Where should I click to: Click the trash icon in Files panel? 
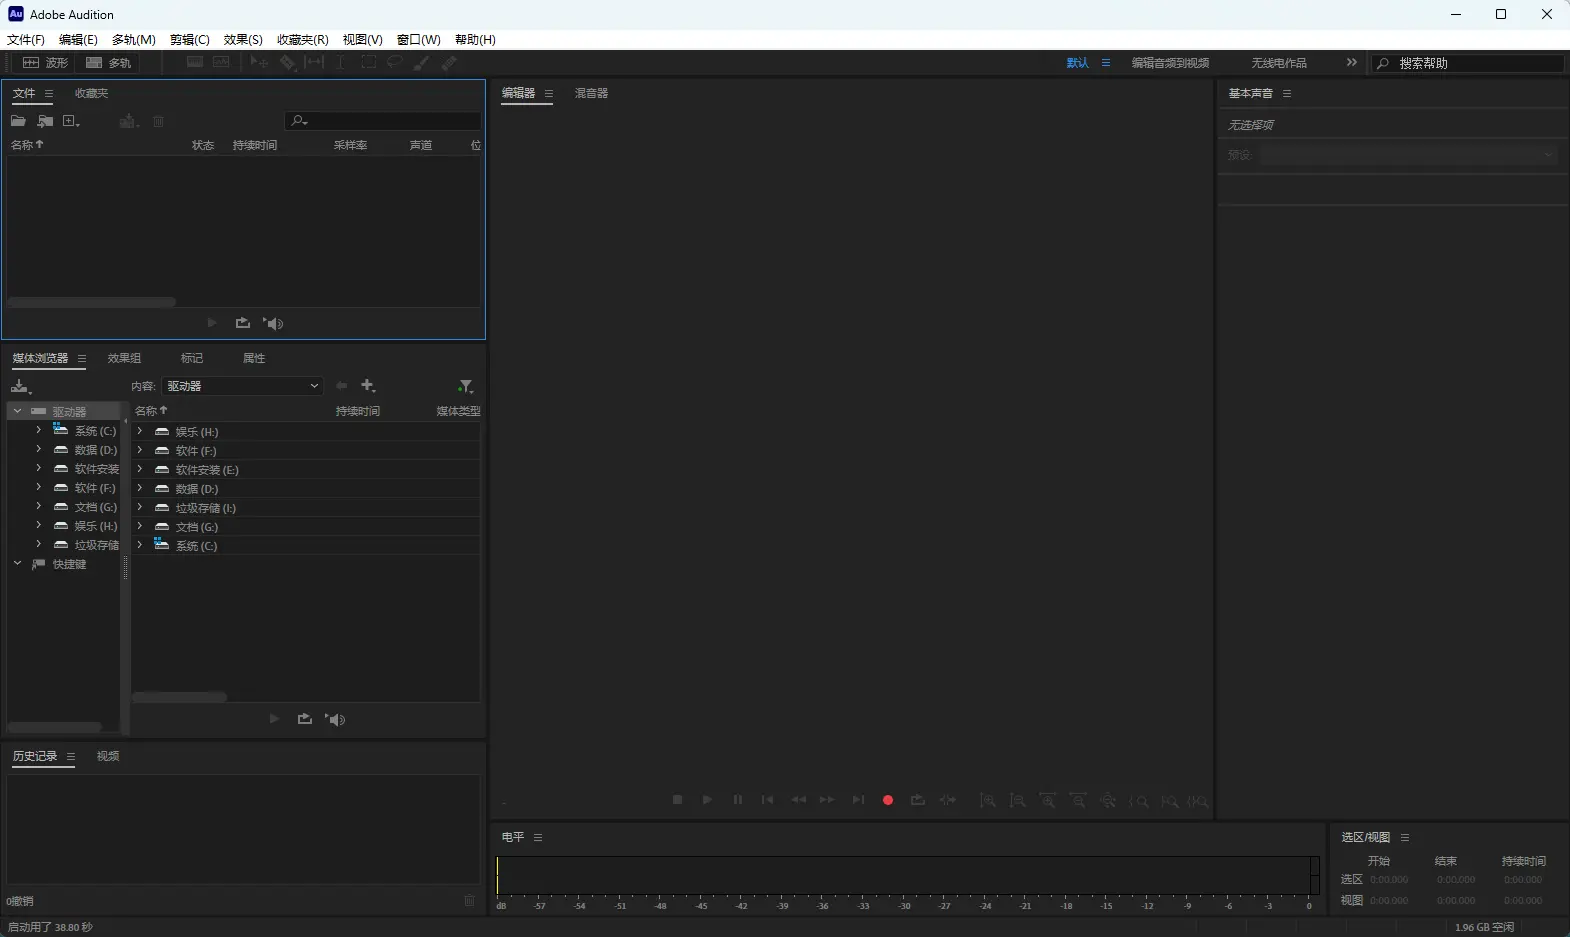click(158, 121)
